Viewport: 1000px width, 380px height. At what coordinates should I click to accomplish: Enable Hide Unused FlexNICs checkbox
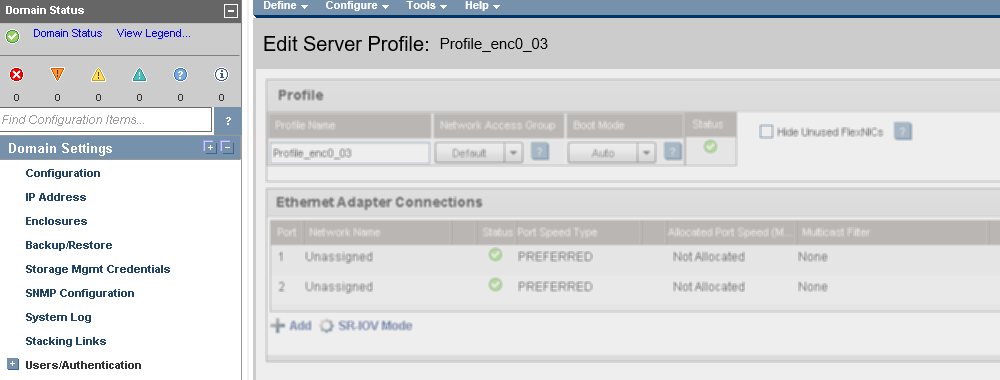point(766,132)
